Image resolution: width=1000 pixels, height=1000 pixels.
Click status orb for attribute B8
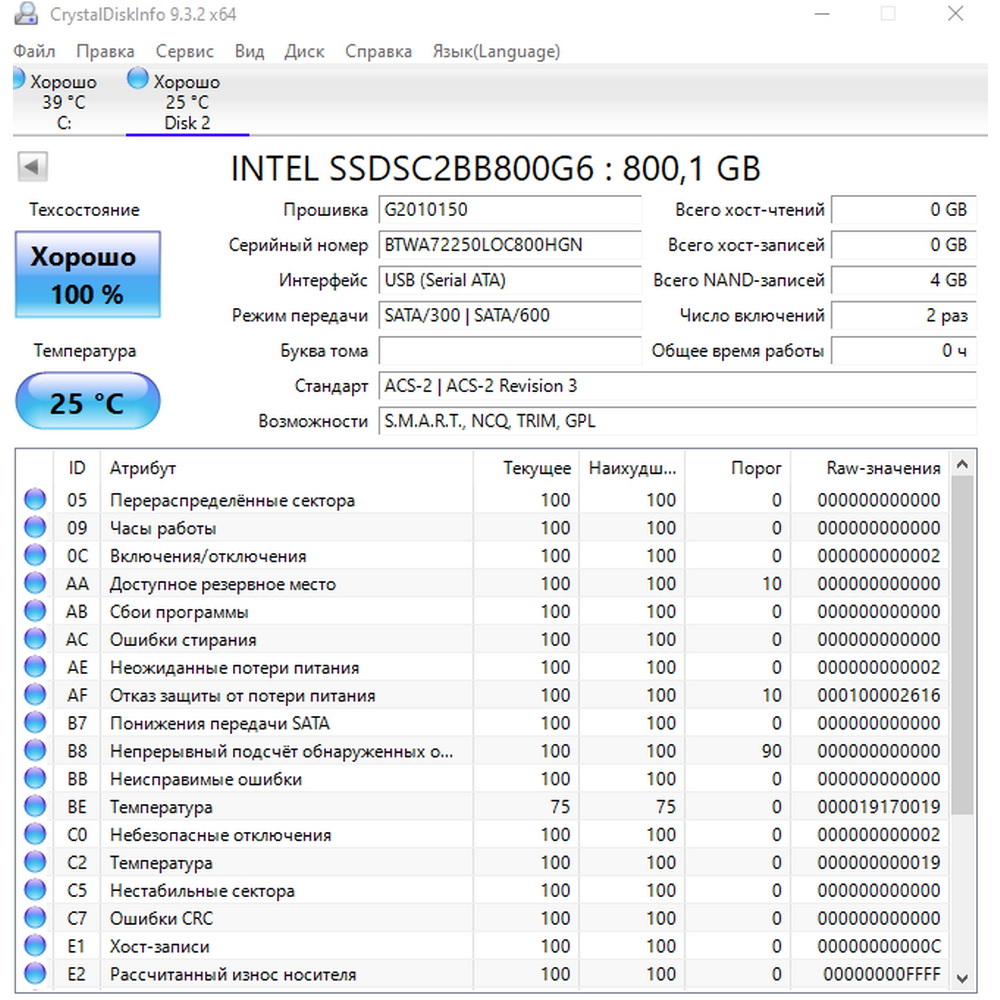(x=35, y=751)
